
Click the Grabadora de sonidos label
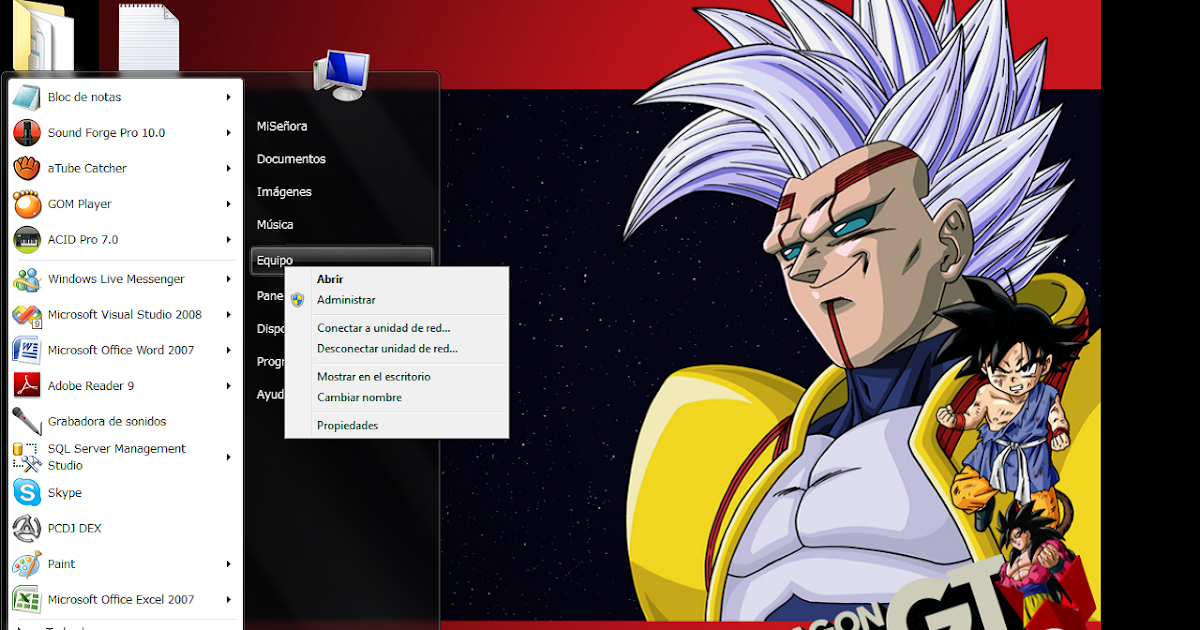107,422
